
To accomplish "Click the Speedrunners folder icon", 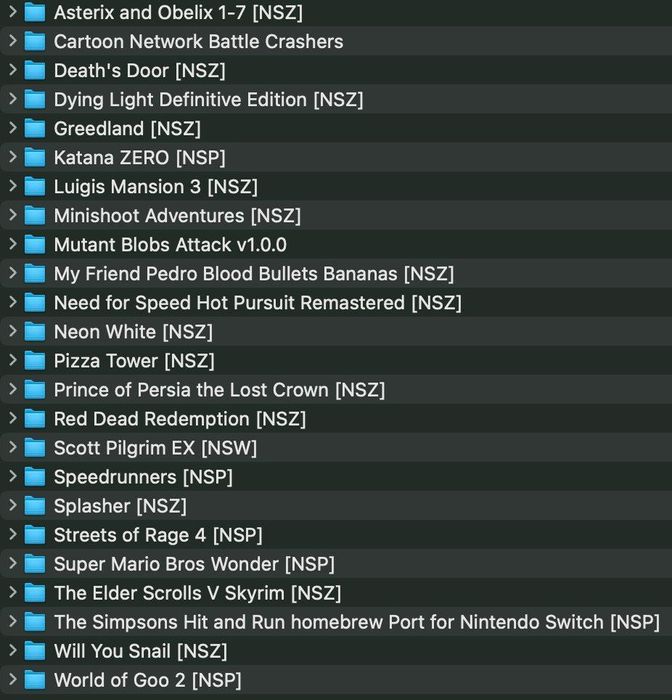I will coord(35,477).
